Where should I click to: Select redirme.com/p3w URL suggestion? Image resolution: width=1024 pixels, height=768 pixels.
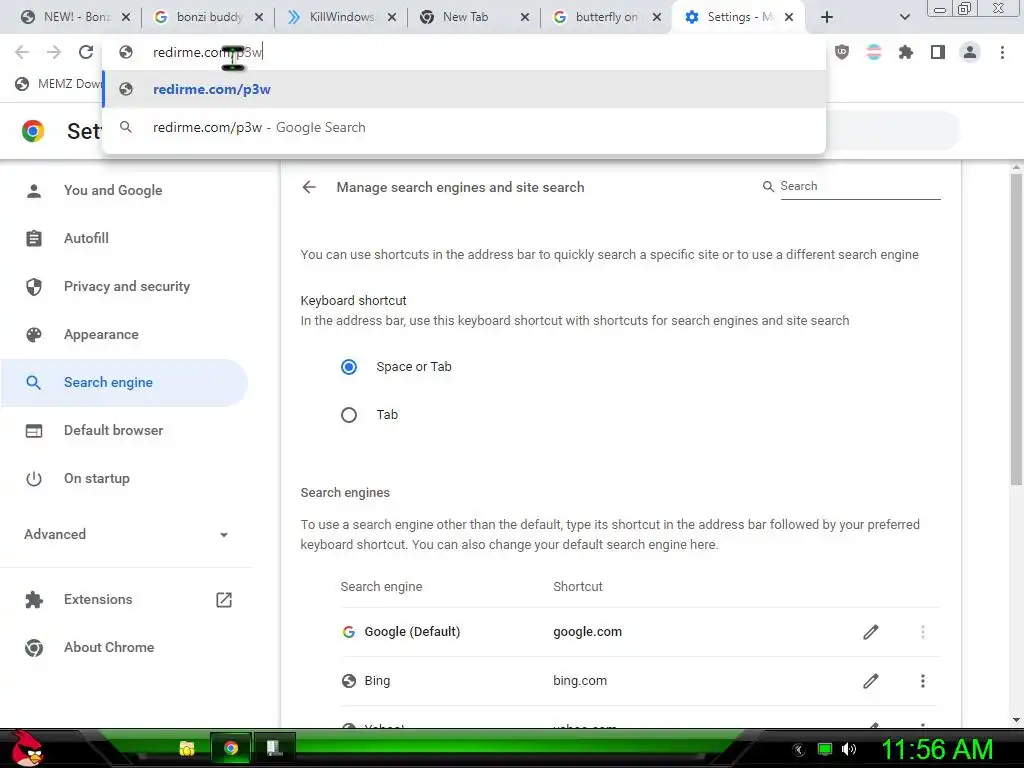point(464,89)
